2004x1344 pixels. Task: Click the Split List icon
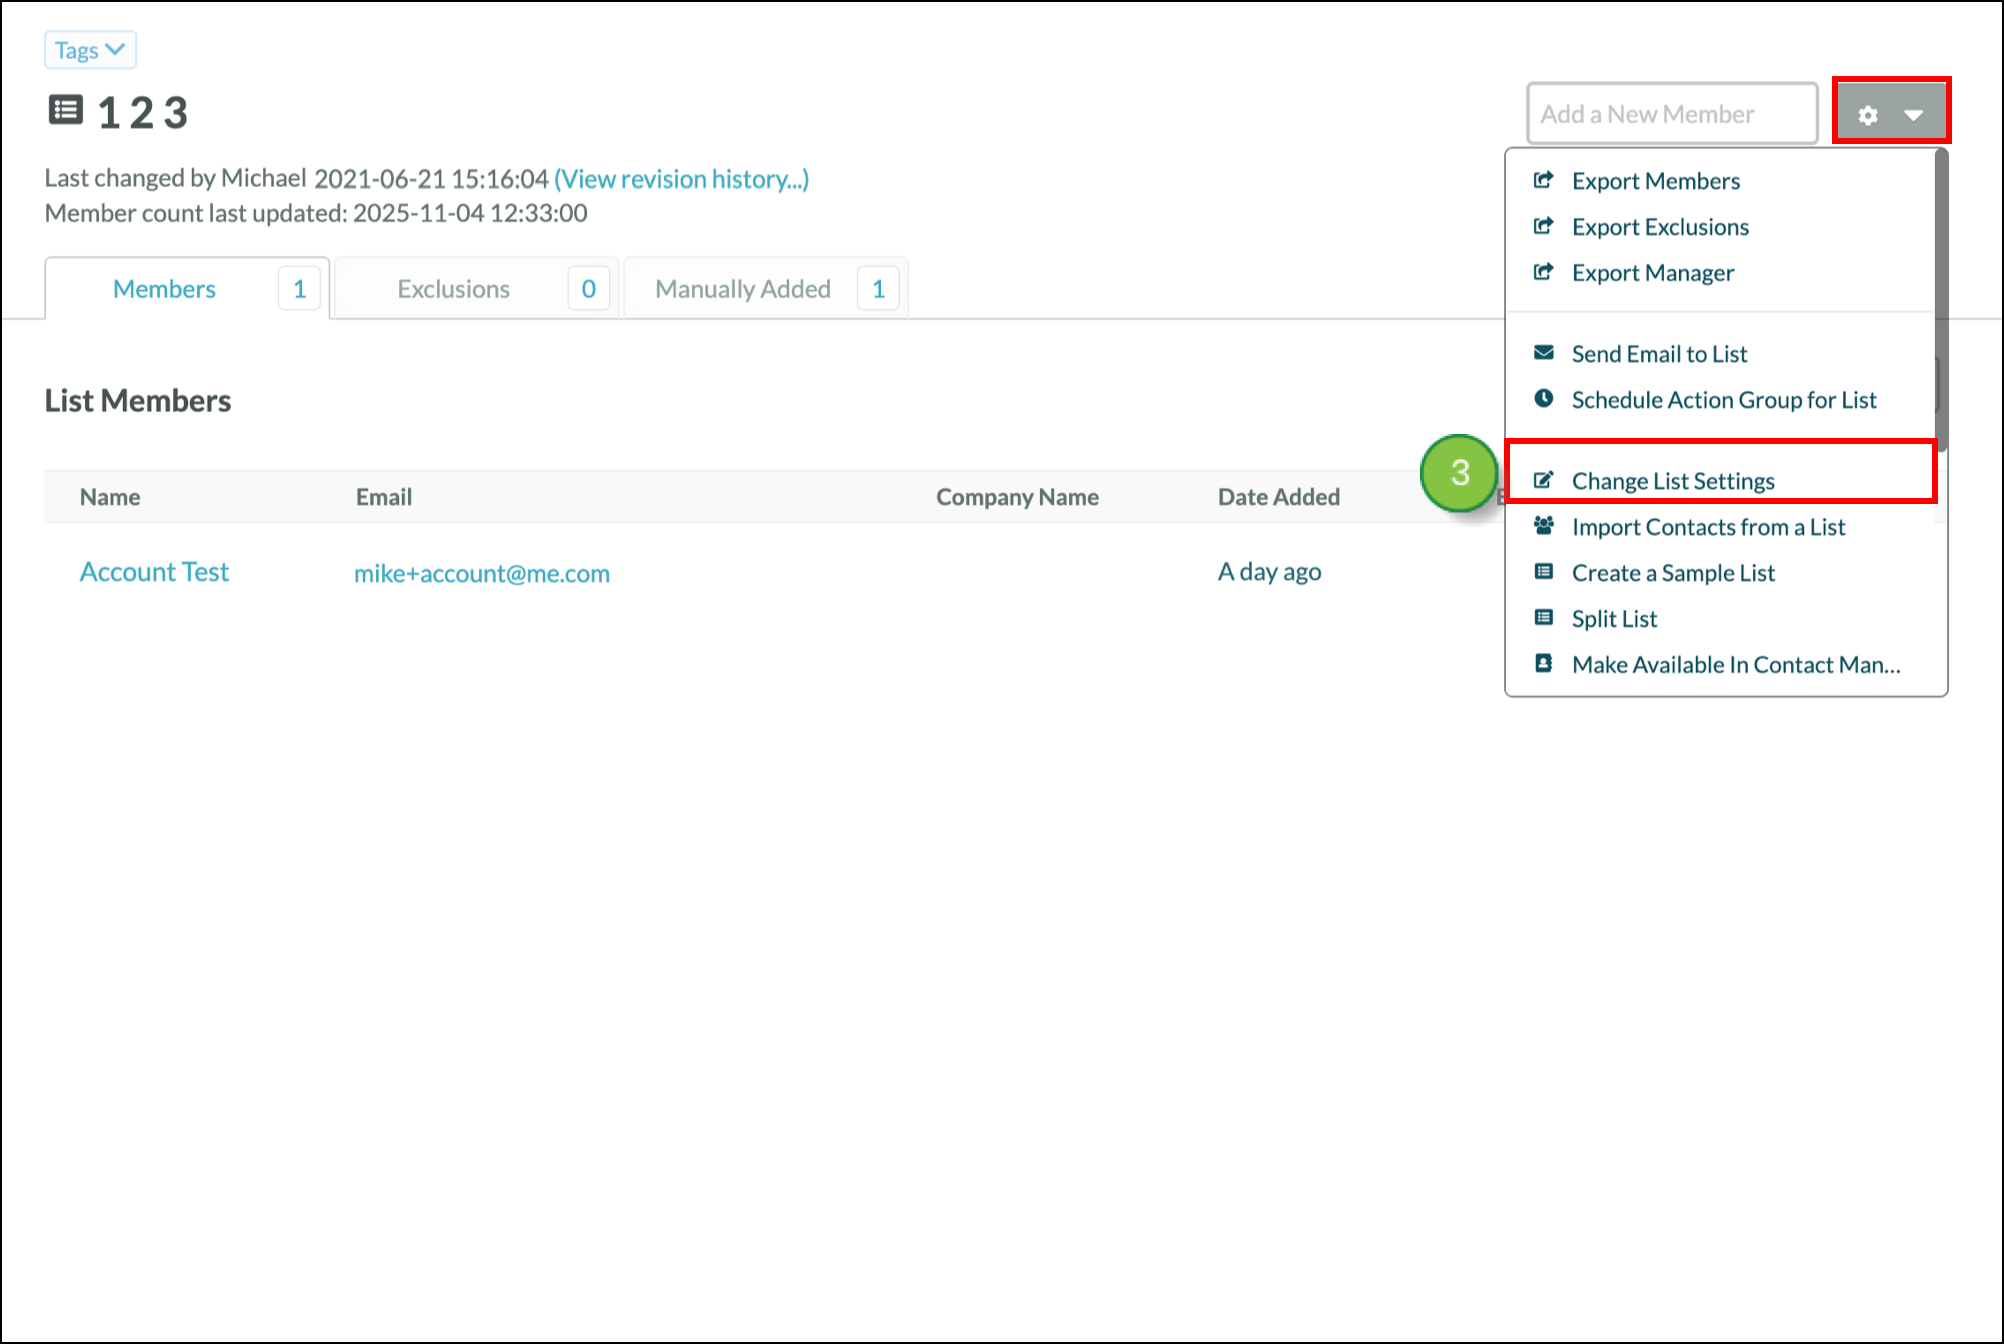(x=1543, y=618)
